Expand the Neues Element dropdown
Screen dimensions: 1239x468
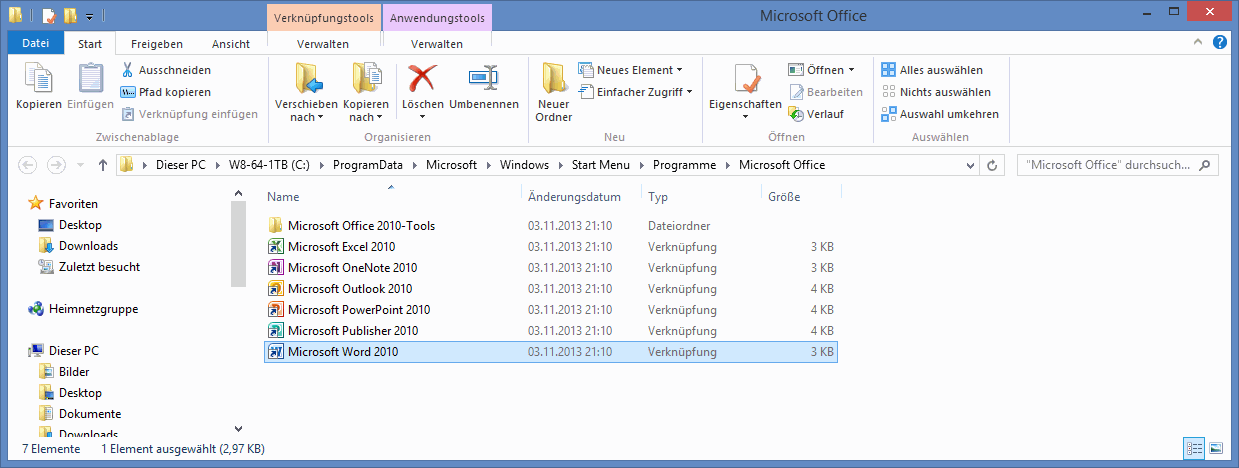click(679, 70)
